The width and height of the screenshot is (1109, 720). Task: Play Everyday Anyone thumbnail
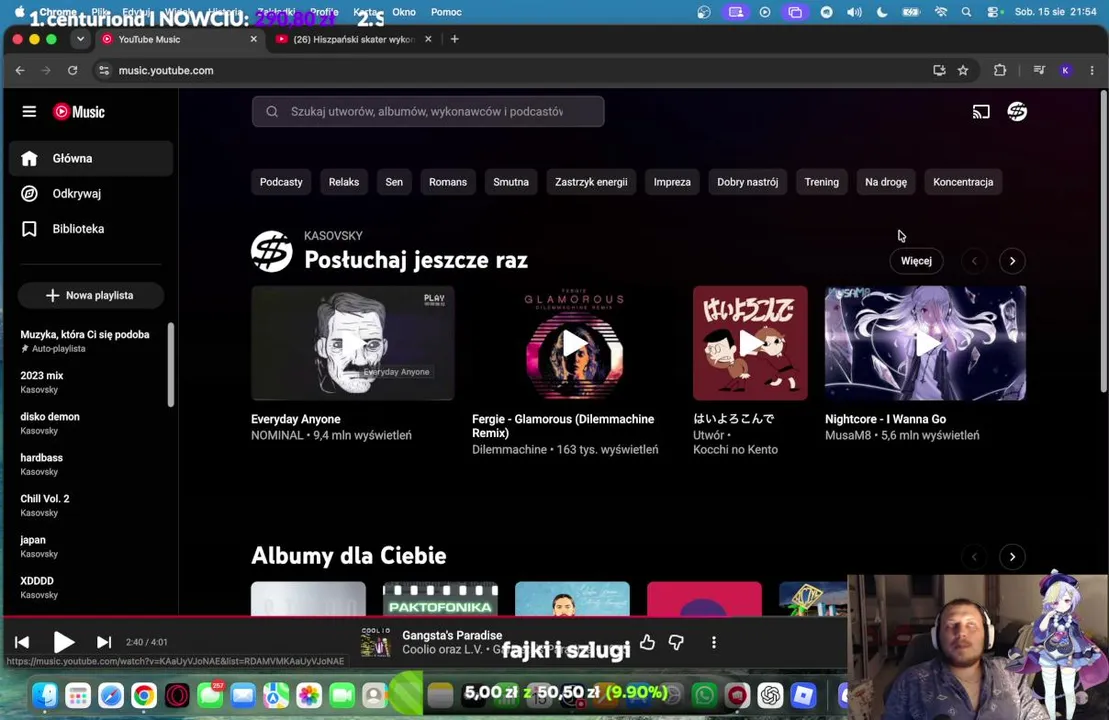click(x=352, y=344)
